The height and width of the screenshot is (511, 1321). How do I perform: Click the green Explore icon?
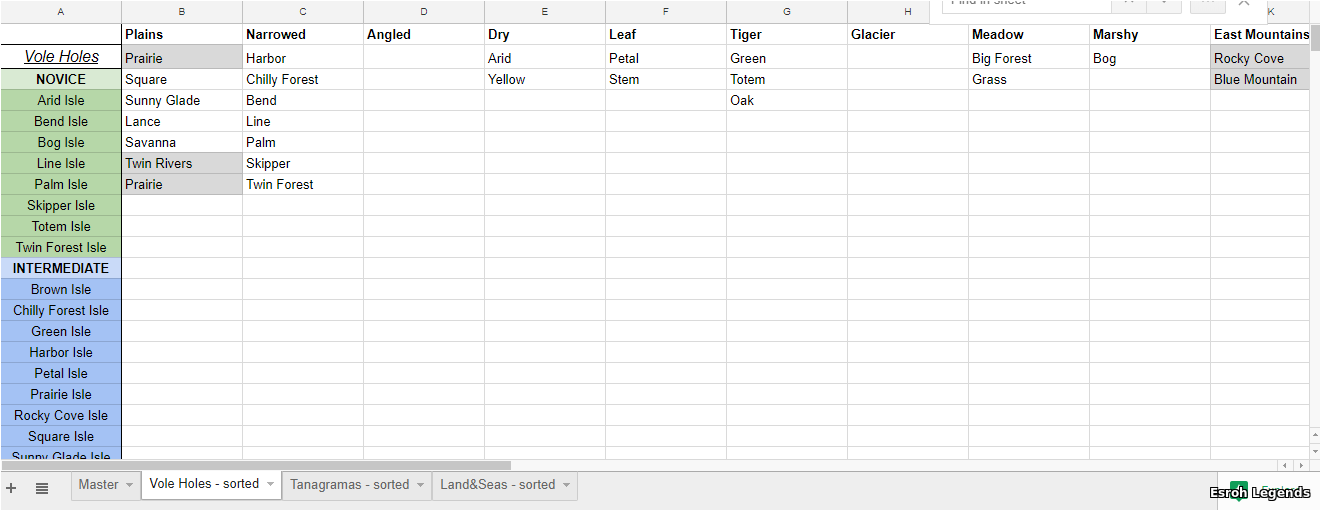click(x=1238, y=491)
